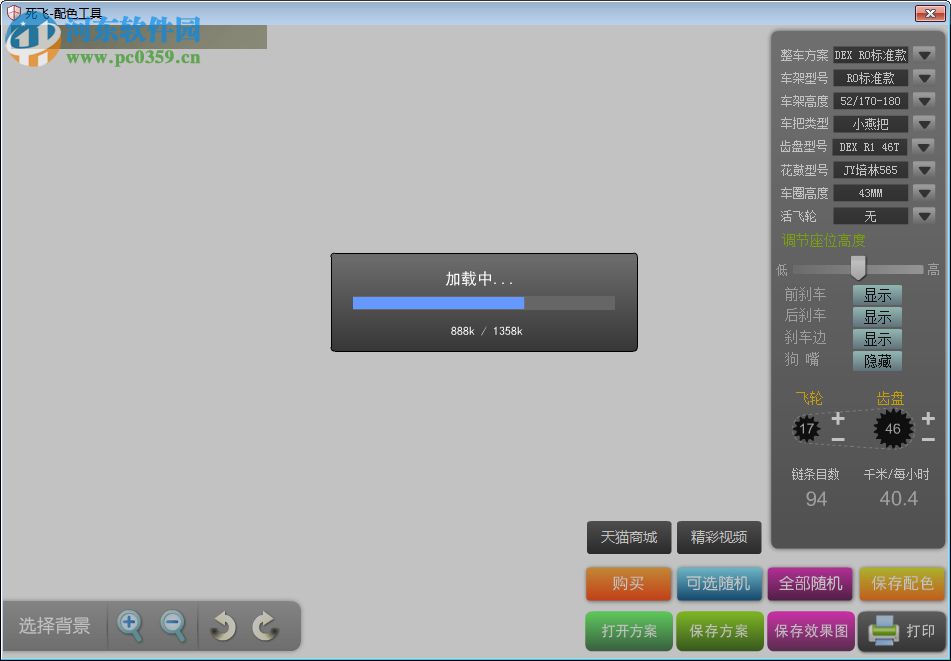Viewport: 951px width, 661px height.
Task: Click the 保存配色 button
Action: click(x=902, y=583)
